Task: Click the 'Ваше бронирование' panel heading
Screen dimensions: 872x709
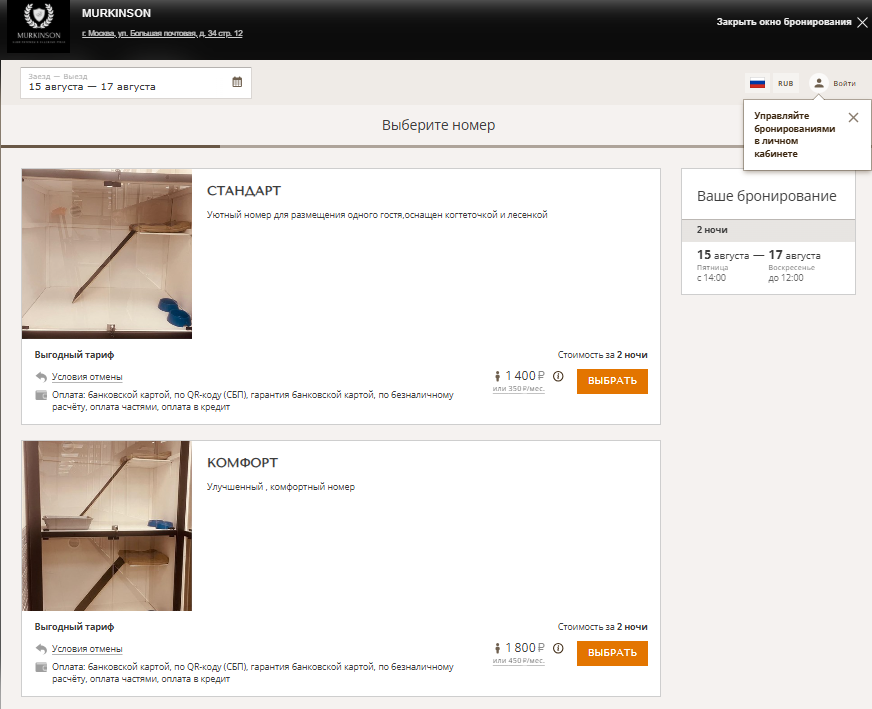Action: pyautogui.click(x=766, y=196)
